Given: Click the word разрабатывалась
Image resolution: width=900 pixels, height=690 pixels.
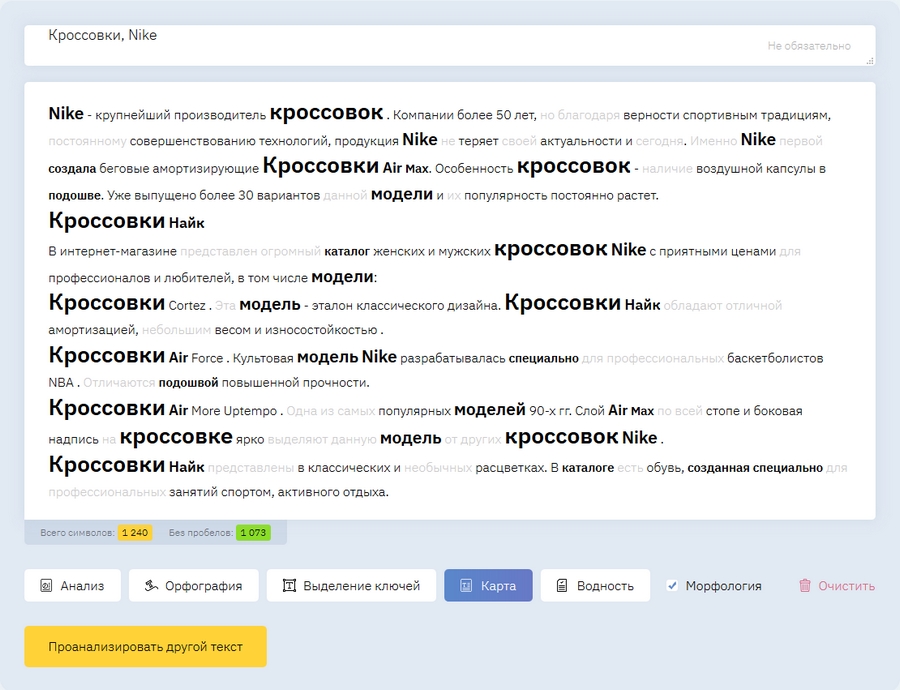Looking at the screenshot, I should [453, 358].
